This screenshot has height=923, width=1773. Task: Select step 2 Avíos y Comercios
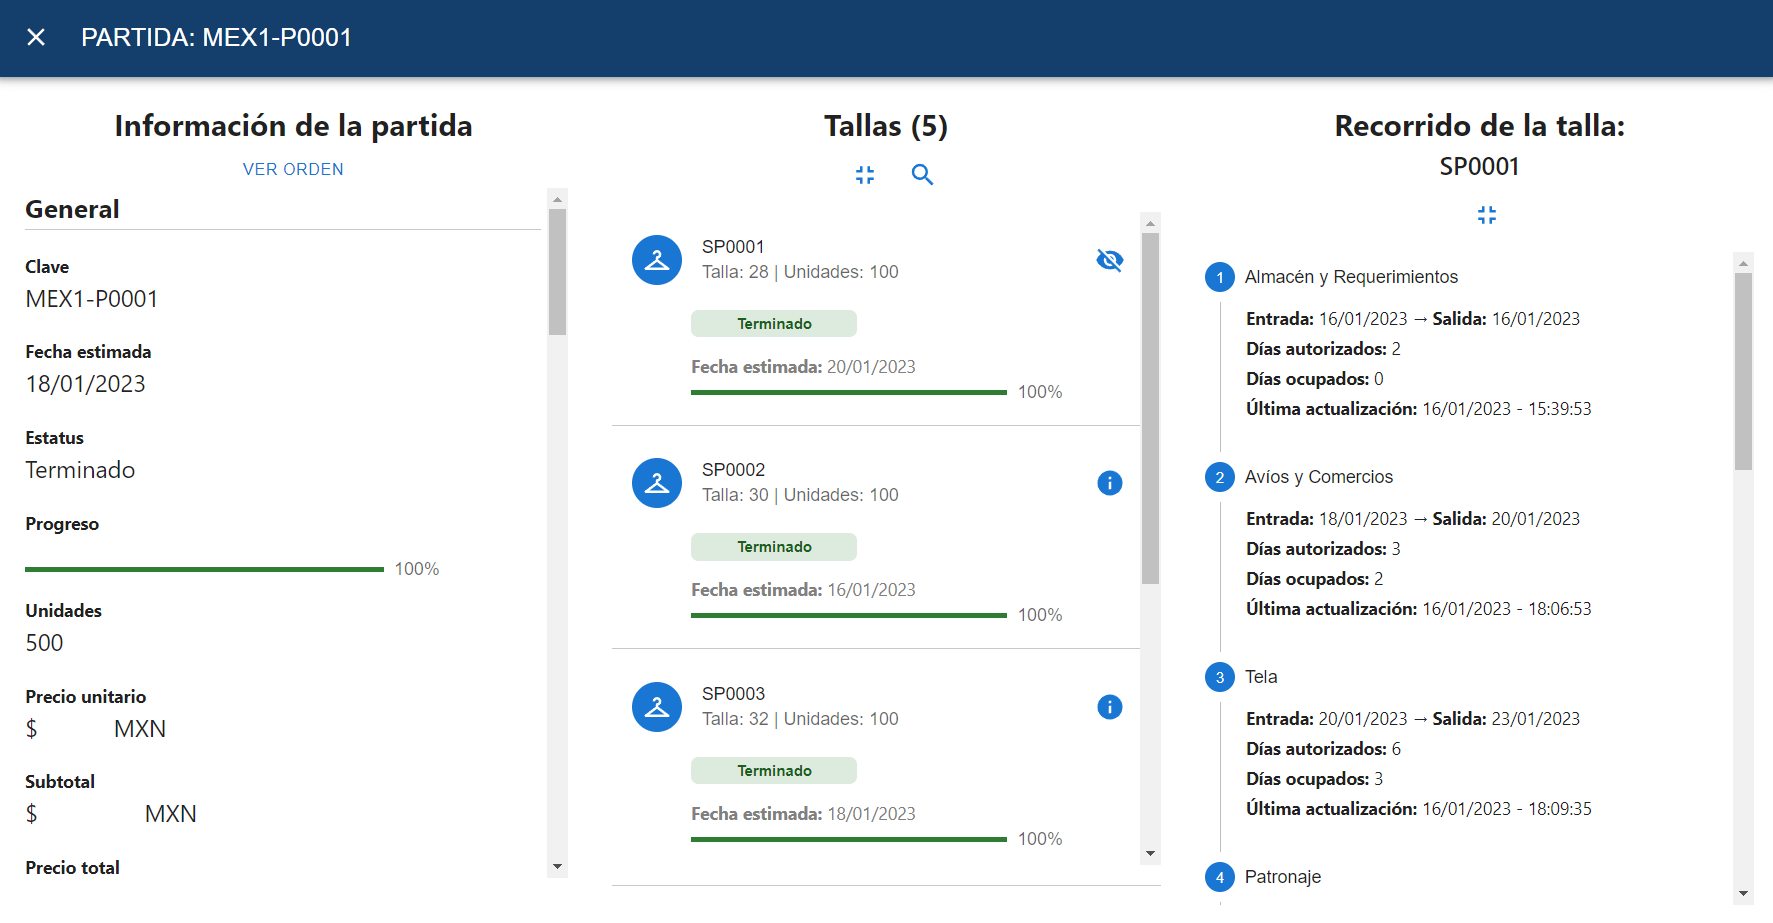(1318, 477)
